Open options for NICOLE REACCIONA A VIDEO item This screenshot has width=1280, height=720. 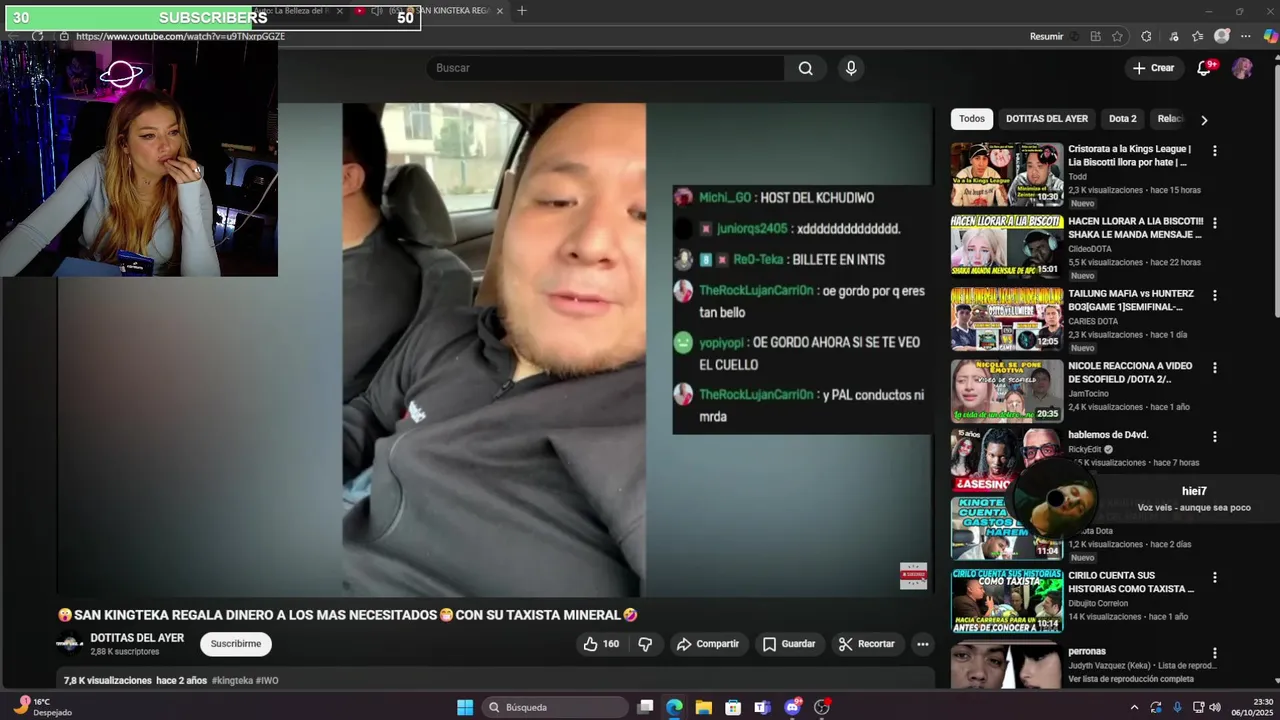1214,367
